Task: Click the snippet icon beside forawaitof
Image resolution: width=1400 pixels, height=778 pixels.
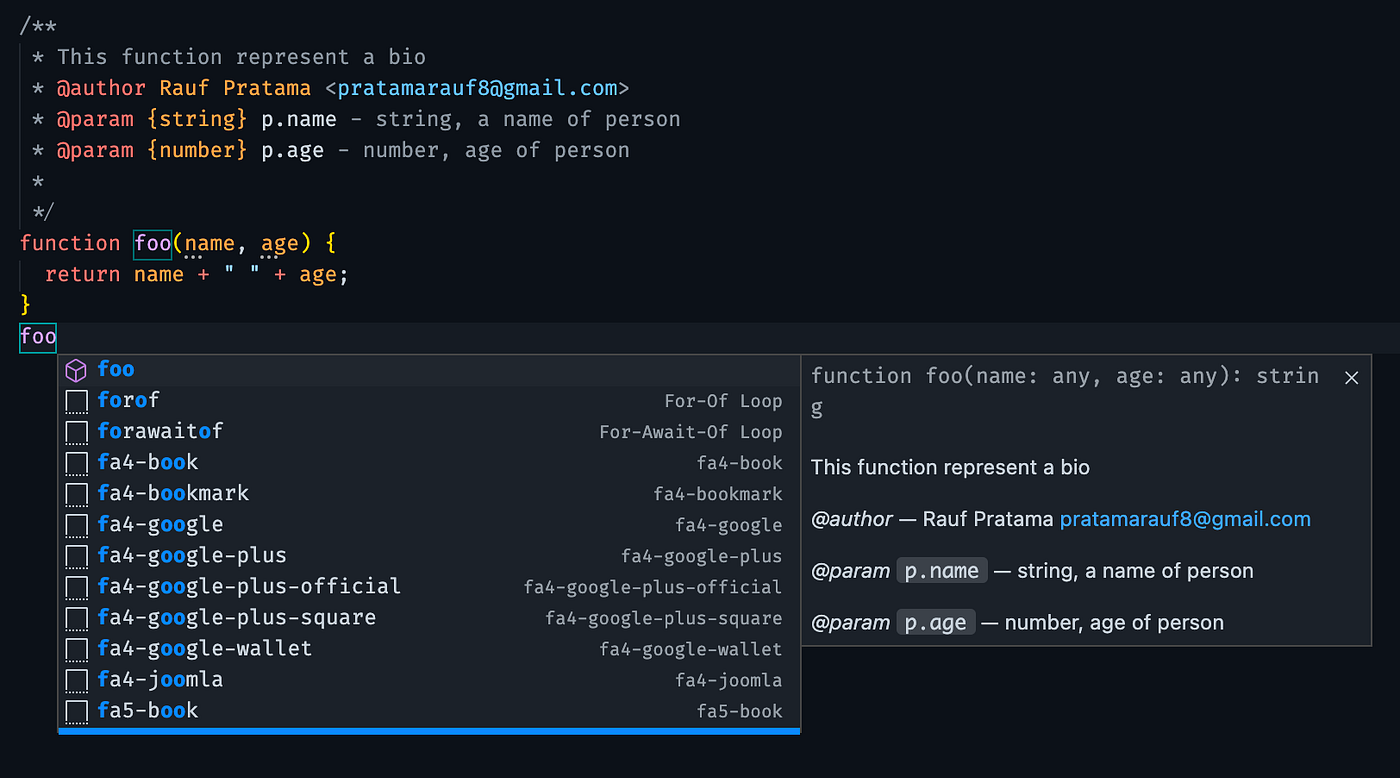Action: [x=76, y=431]
